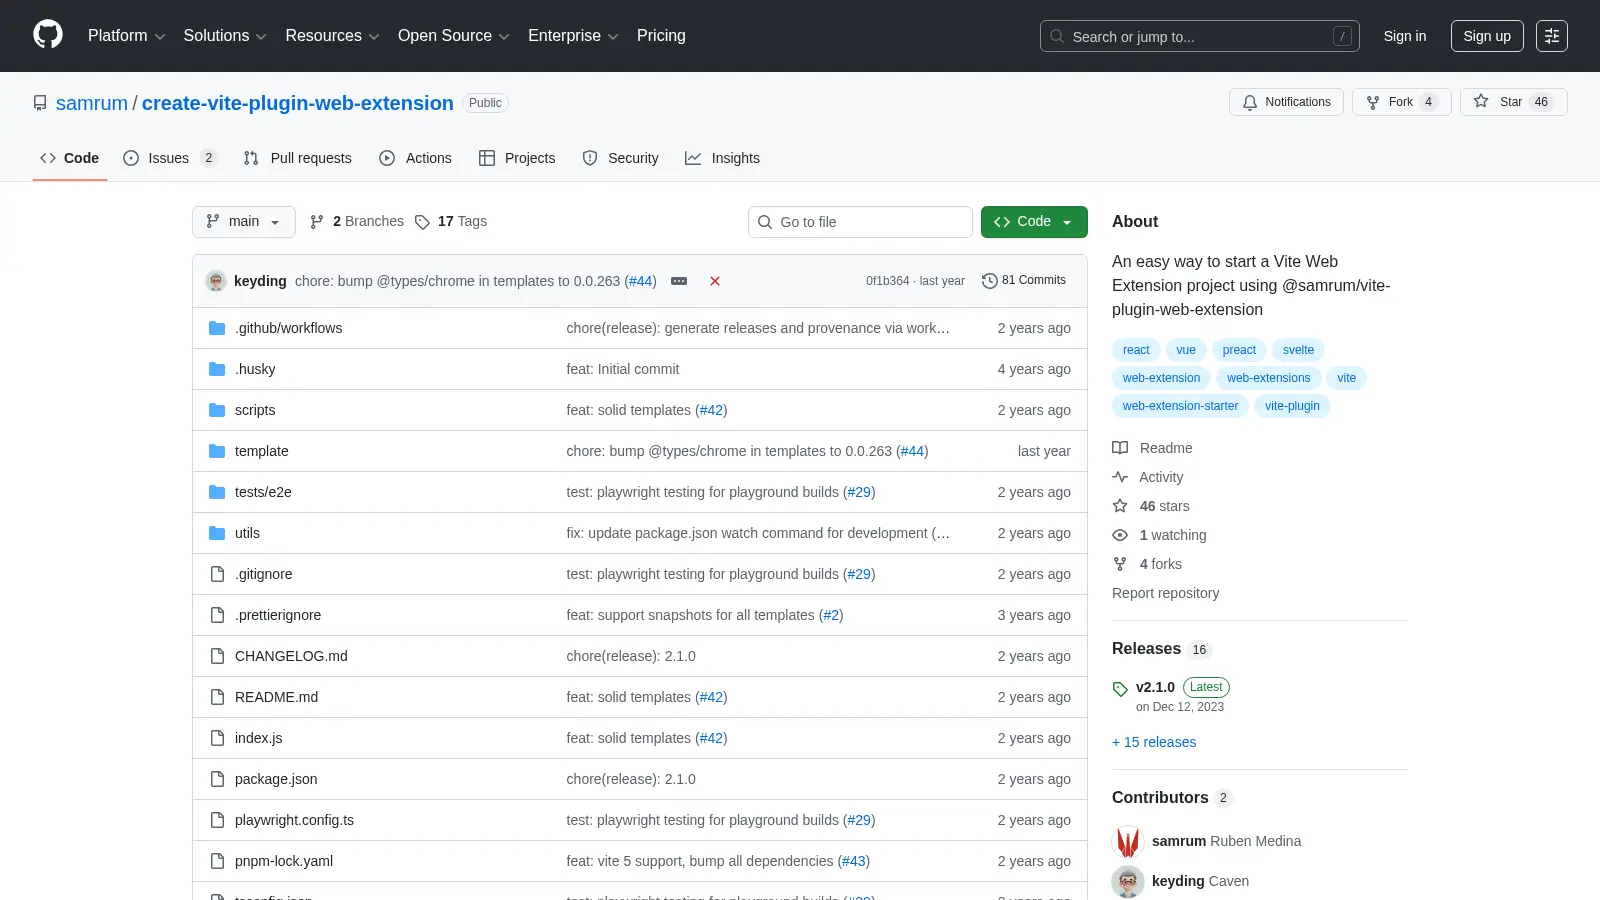The image size is (1600, 900).
Task: Click the star icon beside 46 stars
Action: pos(1120,506)
